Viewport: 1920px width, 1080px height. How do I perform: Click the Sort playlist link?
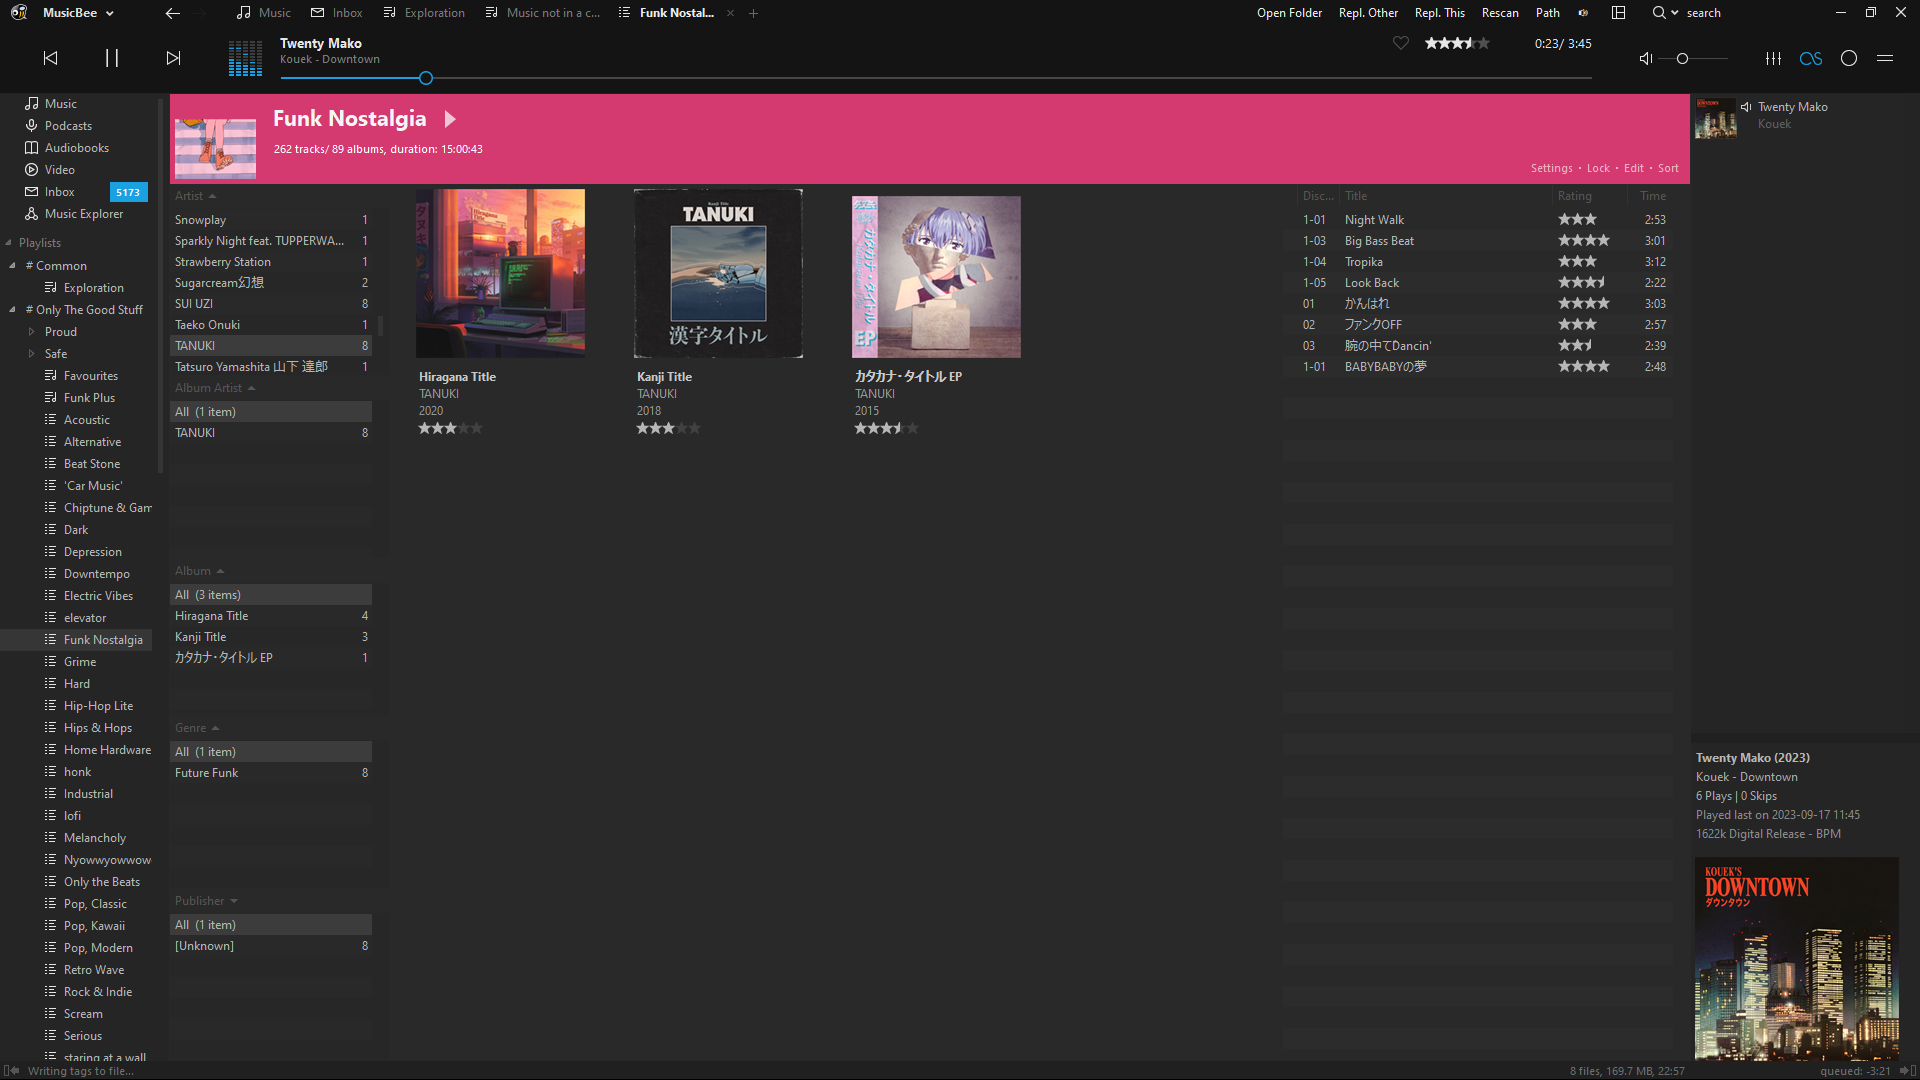click(x=1668, y=168)
